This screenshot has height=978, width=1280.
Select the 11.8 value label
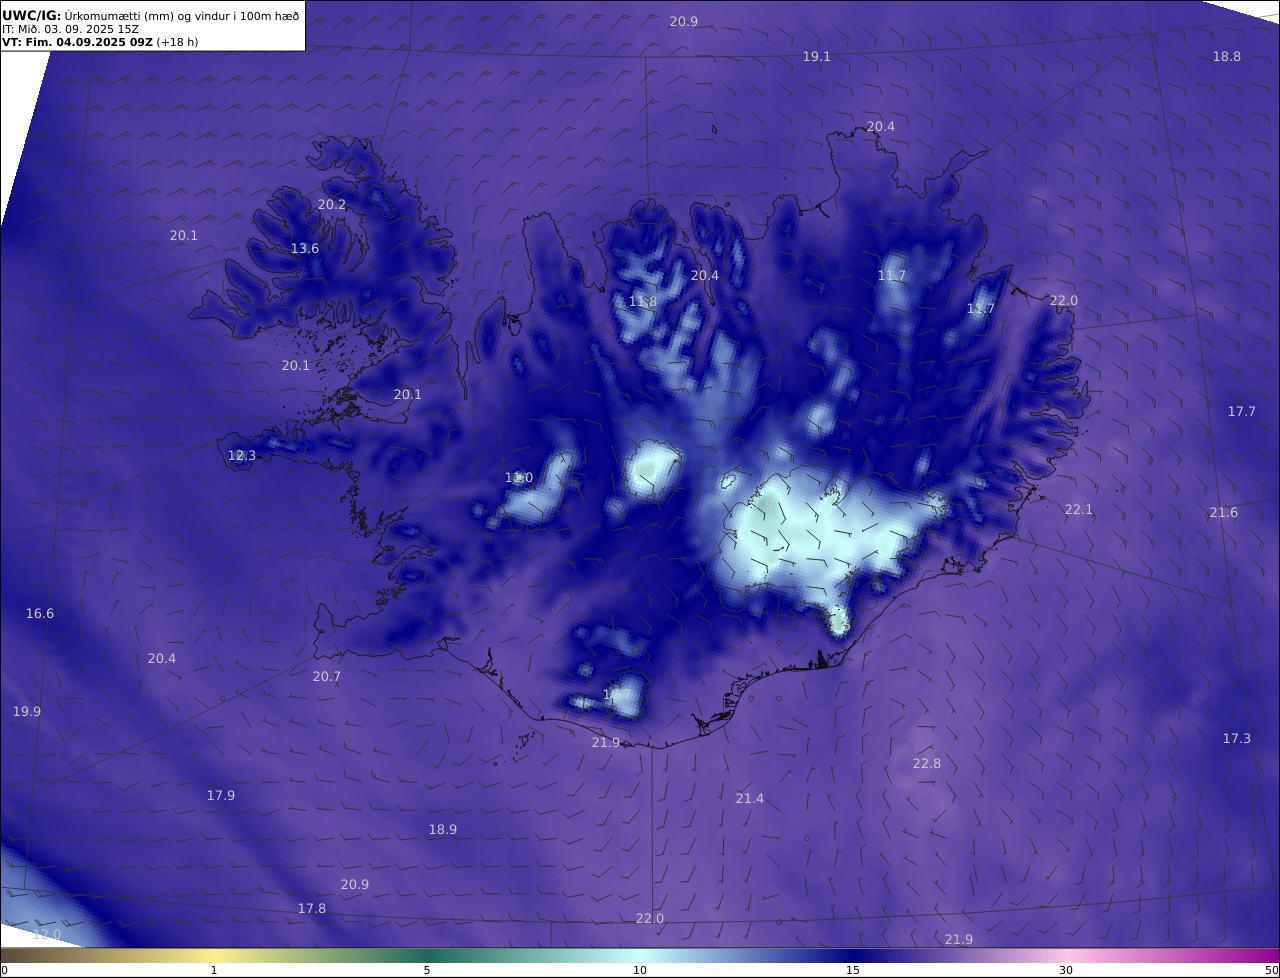(643, 302)
